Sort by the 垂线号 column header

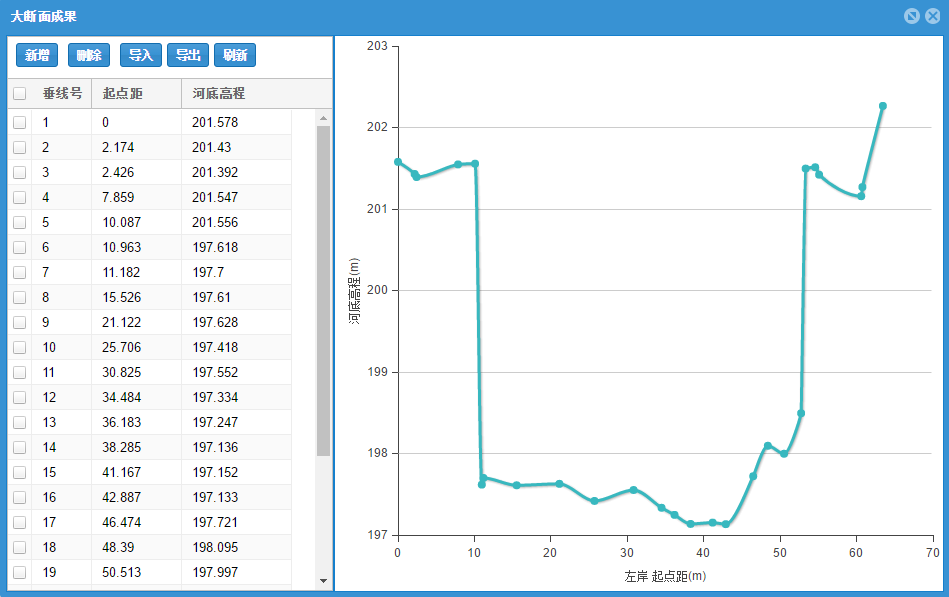click(62, 94)
